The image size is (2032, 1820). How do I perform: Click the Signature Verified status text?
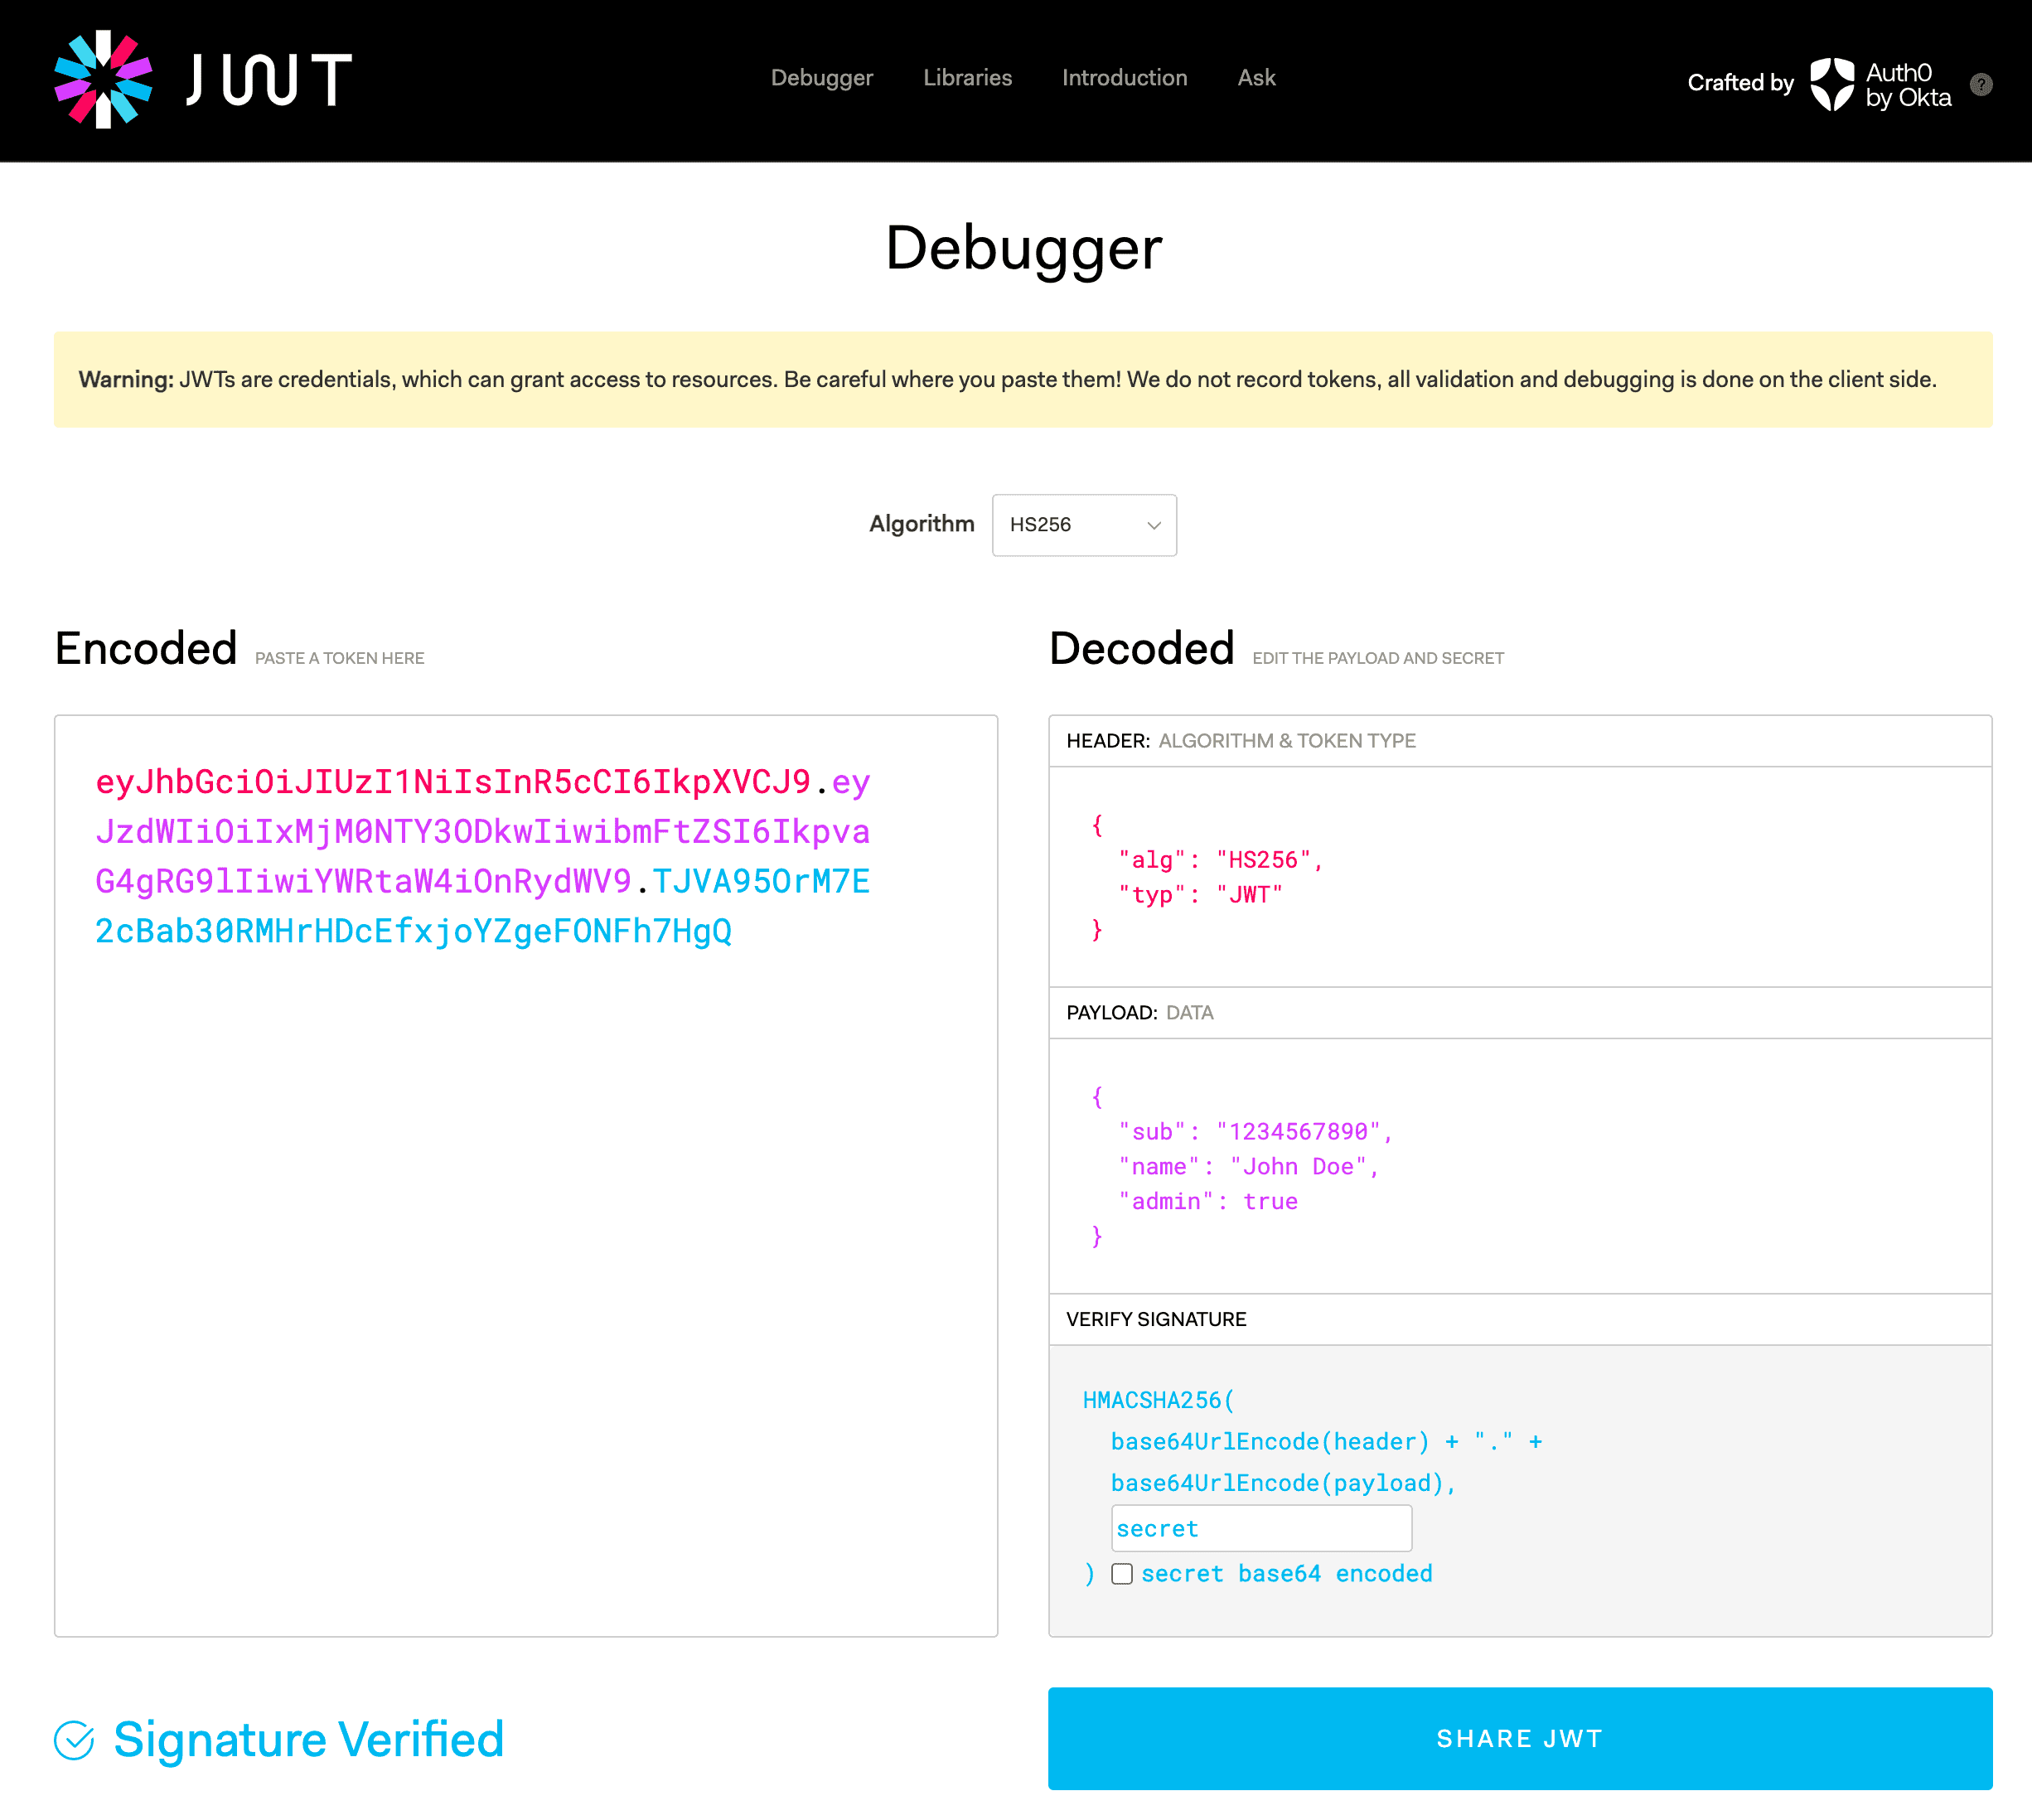[308, 1739]
